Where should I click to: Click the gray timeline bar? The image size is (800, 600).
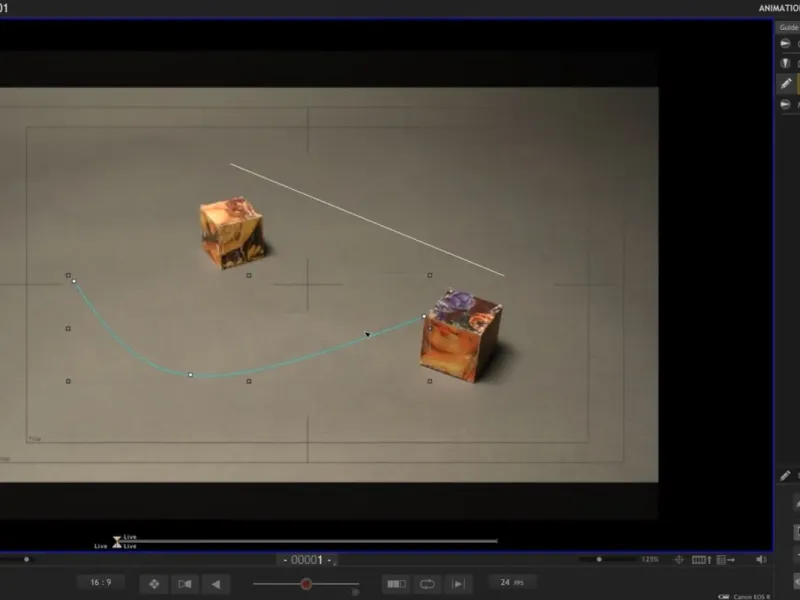point(309,541)
